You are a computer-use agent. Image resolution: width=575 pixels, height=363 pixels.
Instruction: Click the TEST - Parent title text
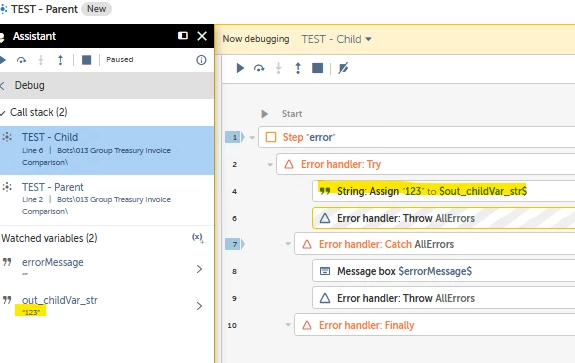click(x=44, y=9)
